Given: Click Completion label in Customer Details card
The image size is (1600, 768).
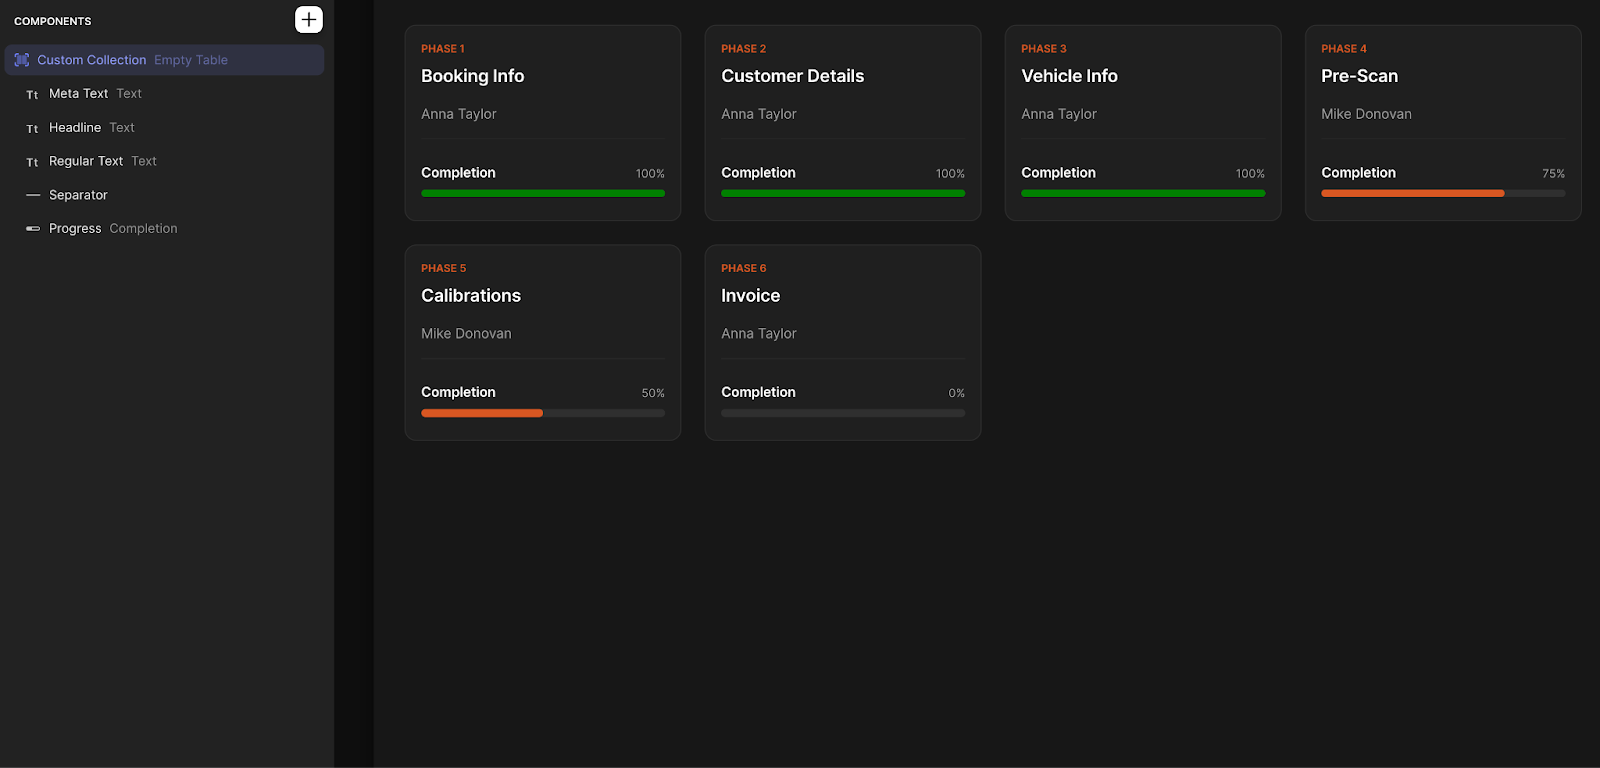Looking at the screenshot, I should (759, 173).
